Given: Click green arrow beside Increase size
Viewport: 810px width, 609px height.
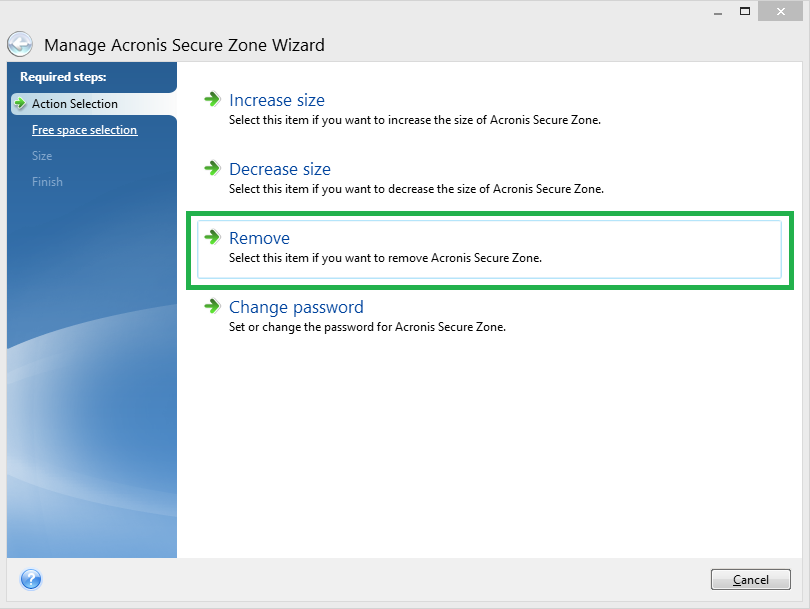Looking at the screenshot, I should point(212,99).
